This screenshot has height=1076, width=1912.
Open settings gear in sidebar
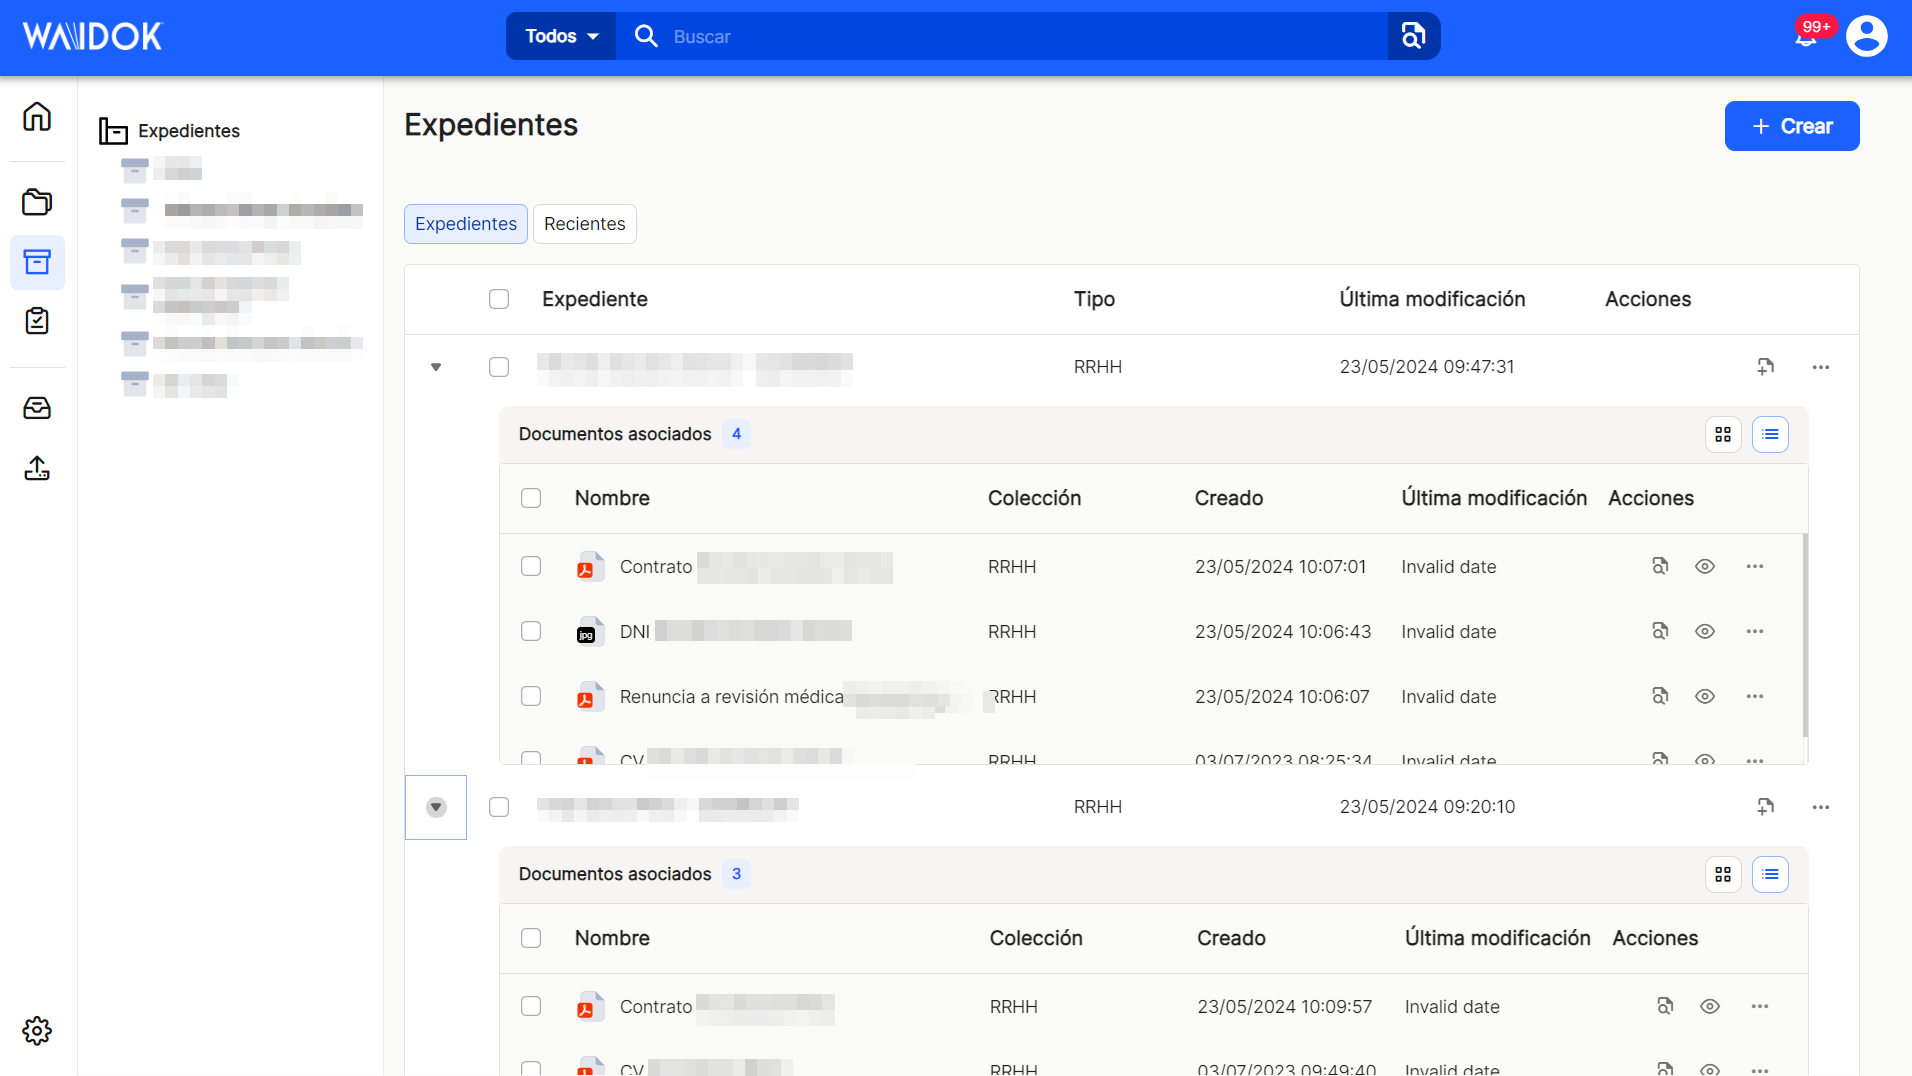click(x=37, y=1031)
